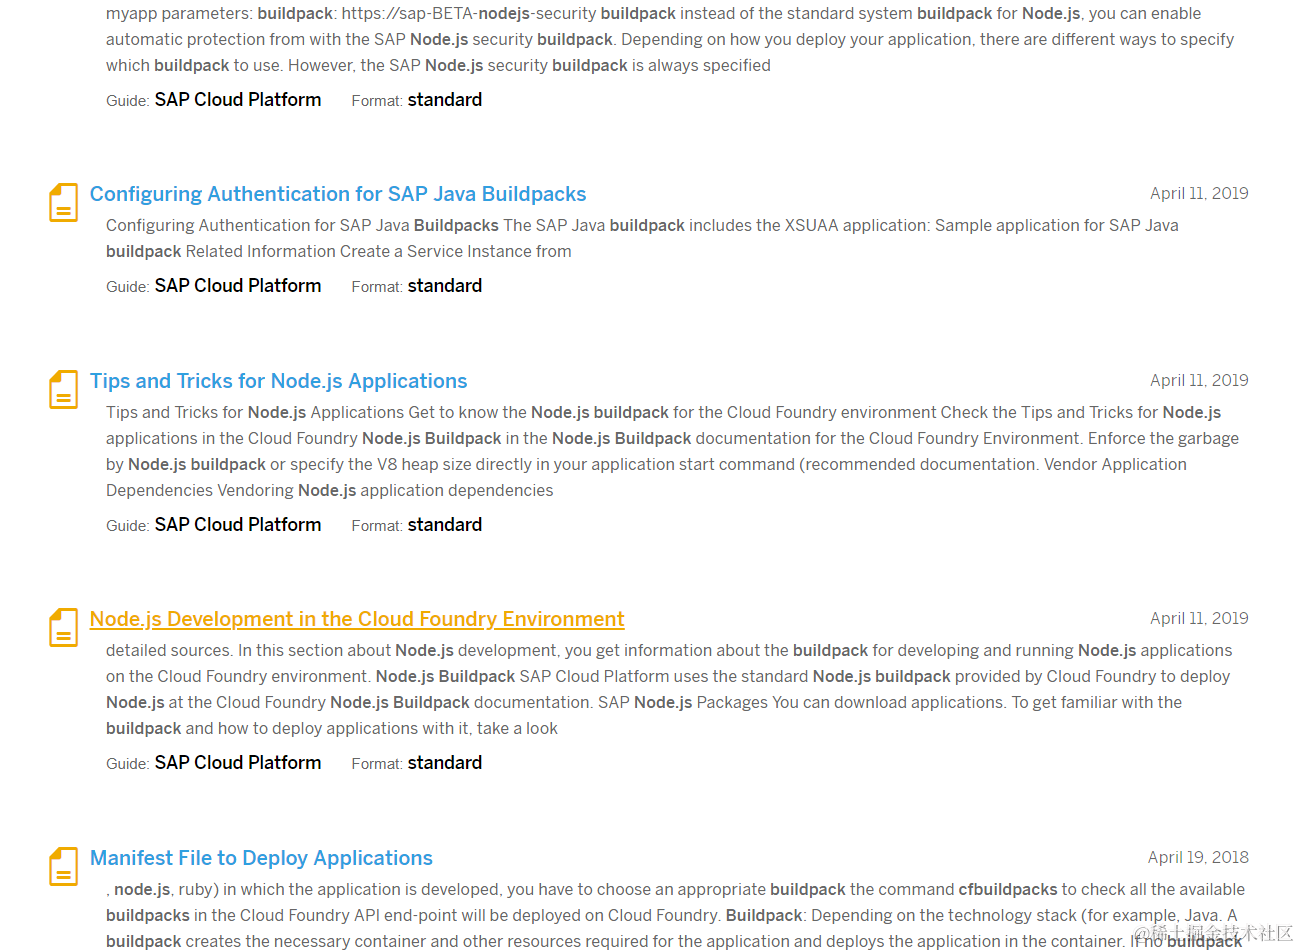The height and width of the screenshot is (950, 1300).
Task: Click 'standard' format under Tips and Tricks result
Action: pyautogui.click(x=445, y=525)
